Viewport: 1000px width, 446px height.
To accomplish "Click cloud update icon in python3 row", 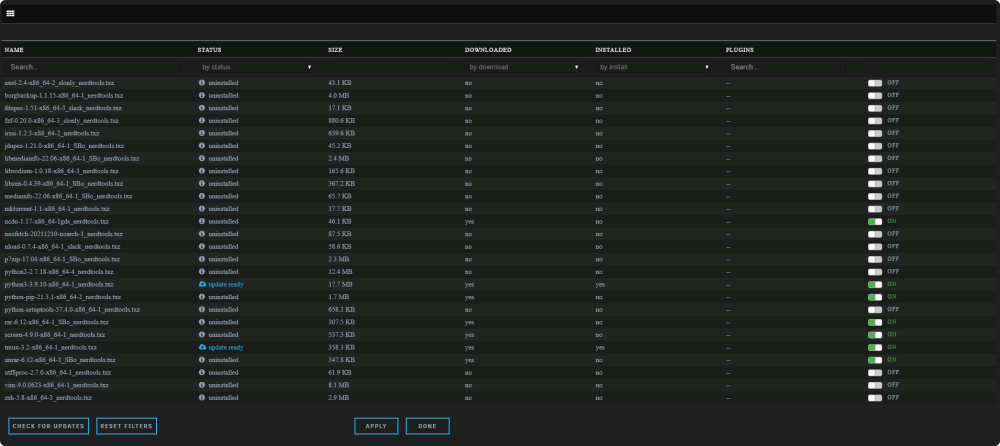I will [x=203, y=285].
